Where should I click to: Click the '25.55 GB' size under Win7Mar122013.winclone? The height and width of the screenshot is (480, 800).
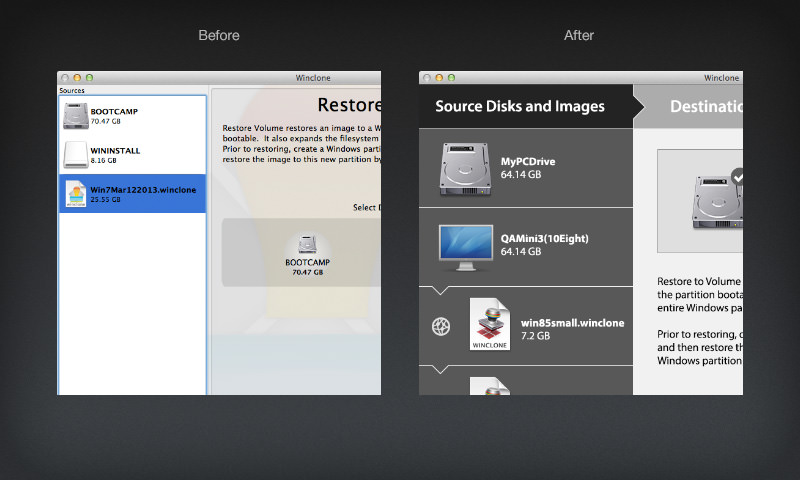106,199
